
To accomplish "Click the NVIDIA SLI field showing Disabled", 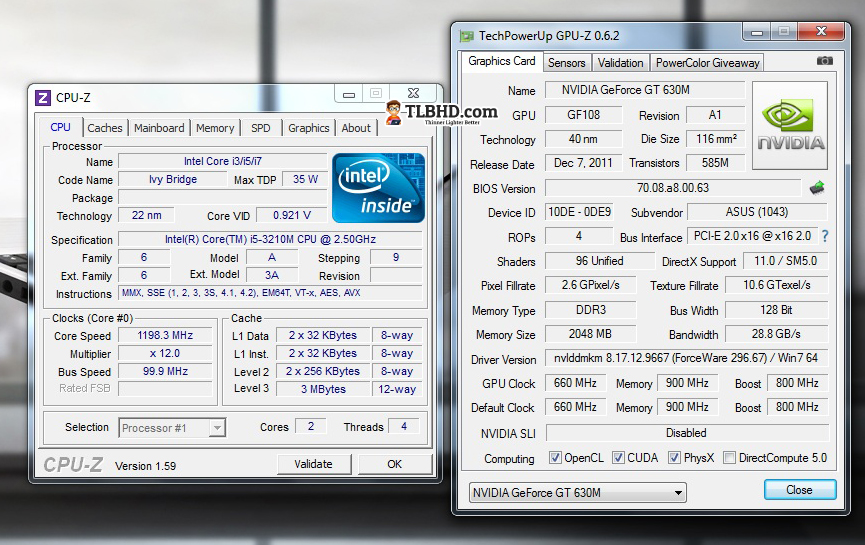I will 687,433.
